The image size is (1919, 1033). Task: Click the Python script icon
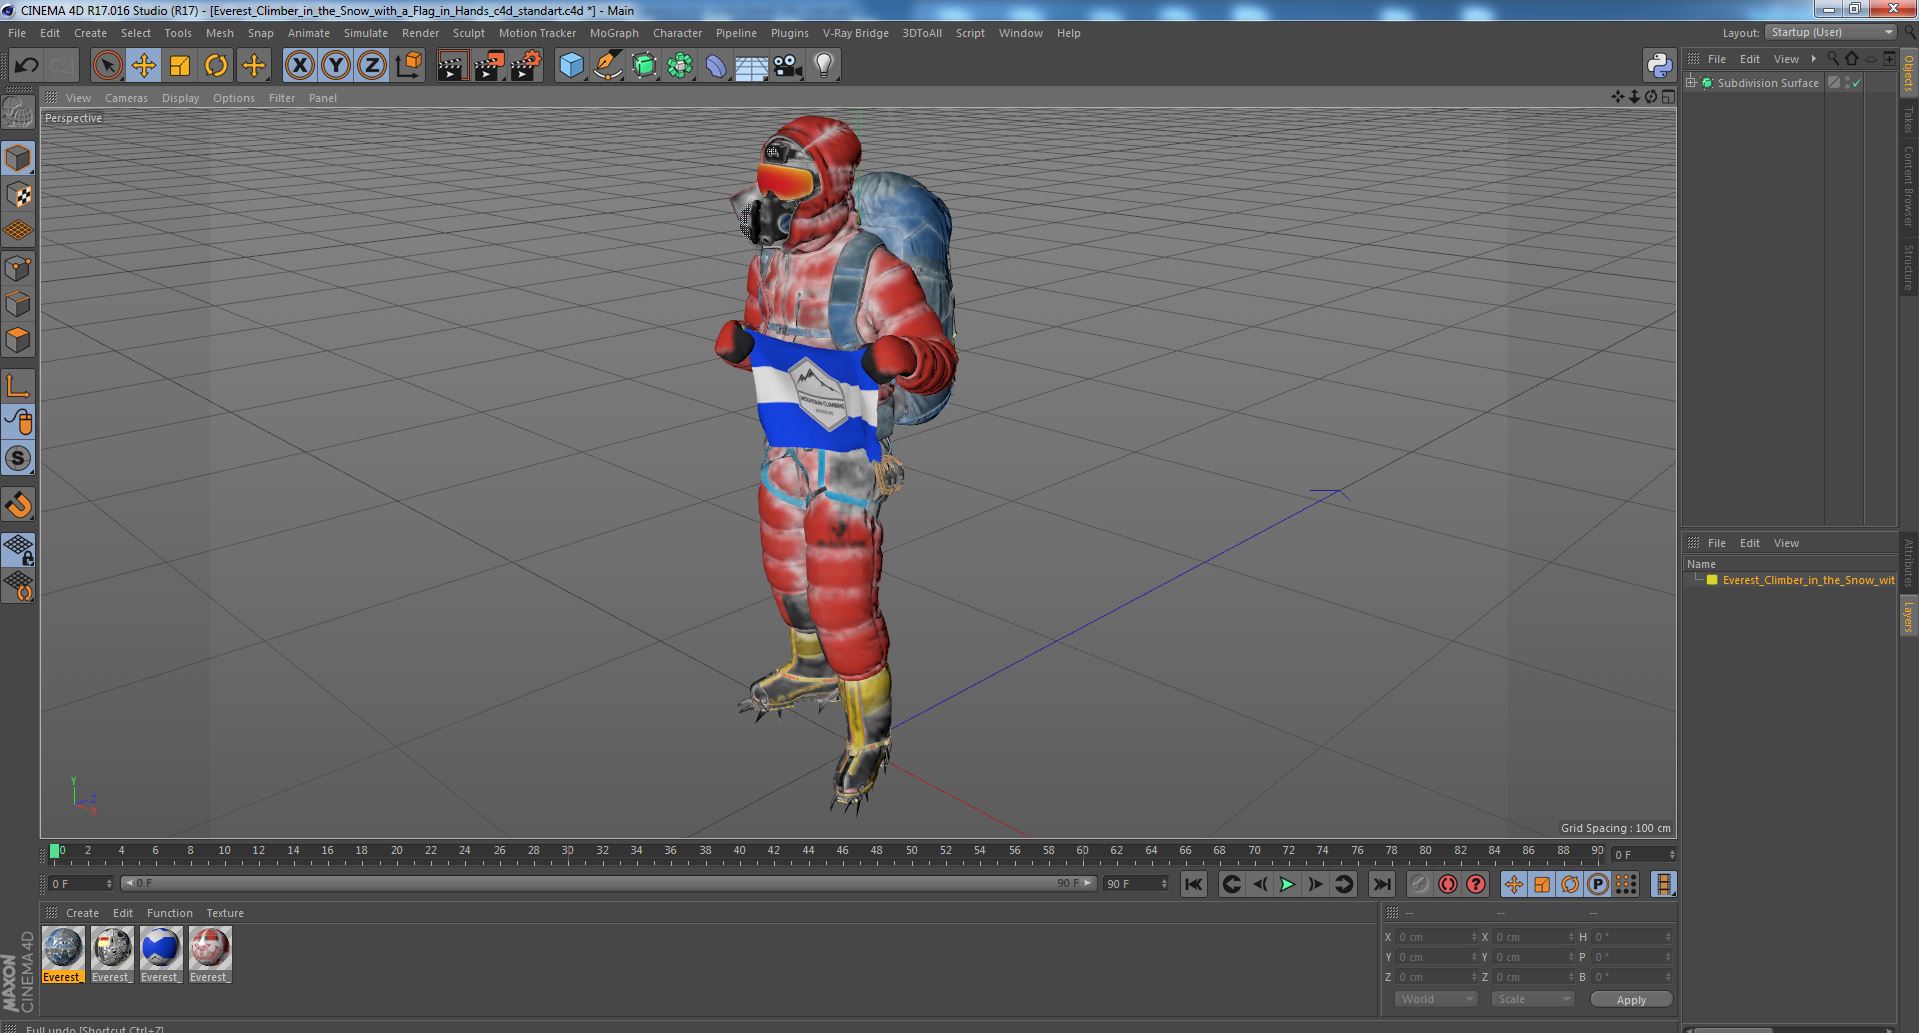[x=1659, y=66]
